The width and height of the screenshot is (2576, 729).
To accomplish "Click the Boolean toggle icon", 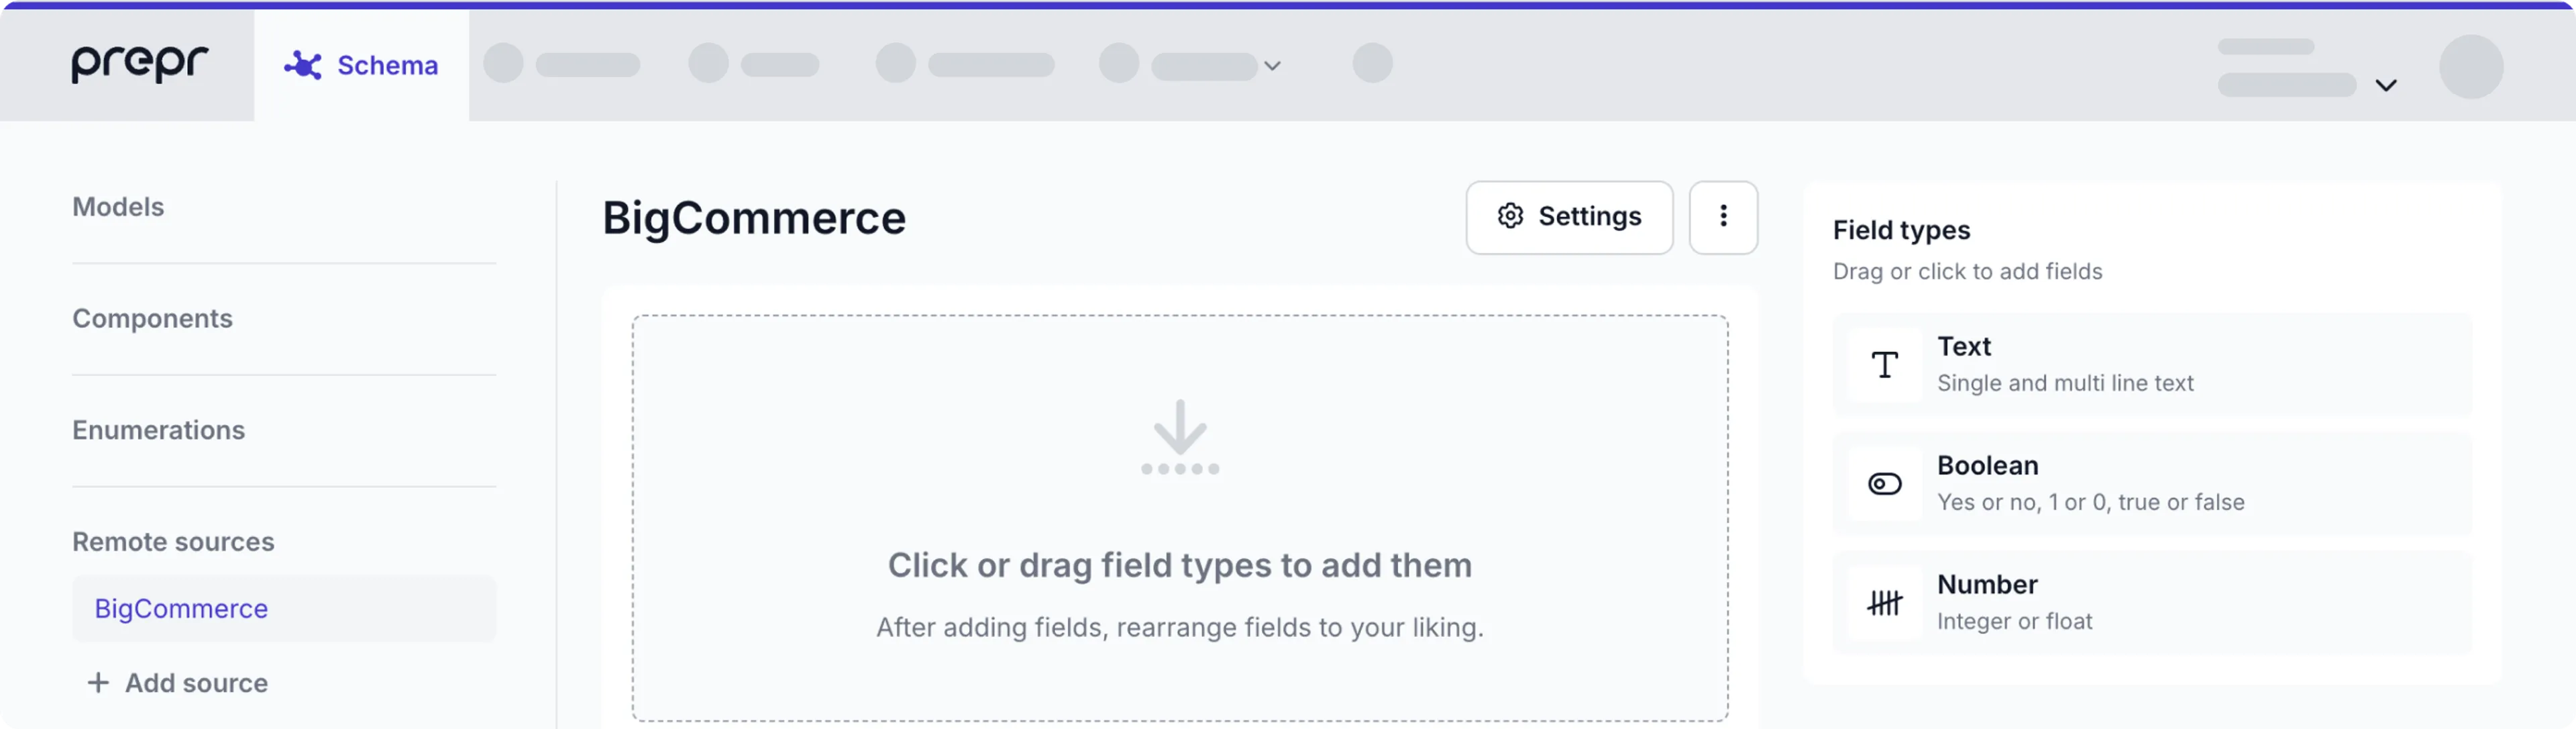I will coord(1884,484).
